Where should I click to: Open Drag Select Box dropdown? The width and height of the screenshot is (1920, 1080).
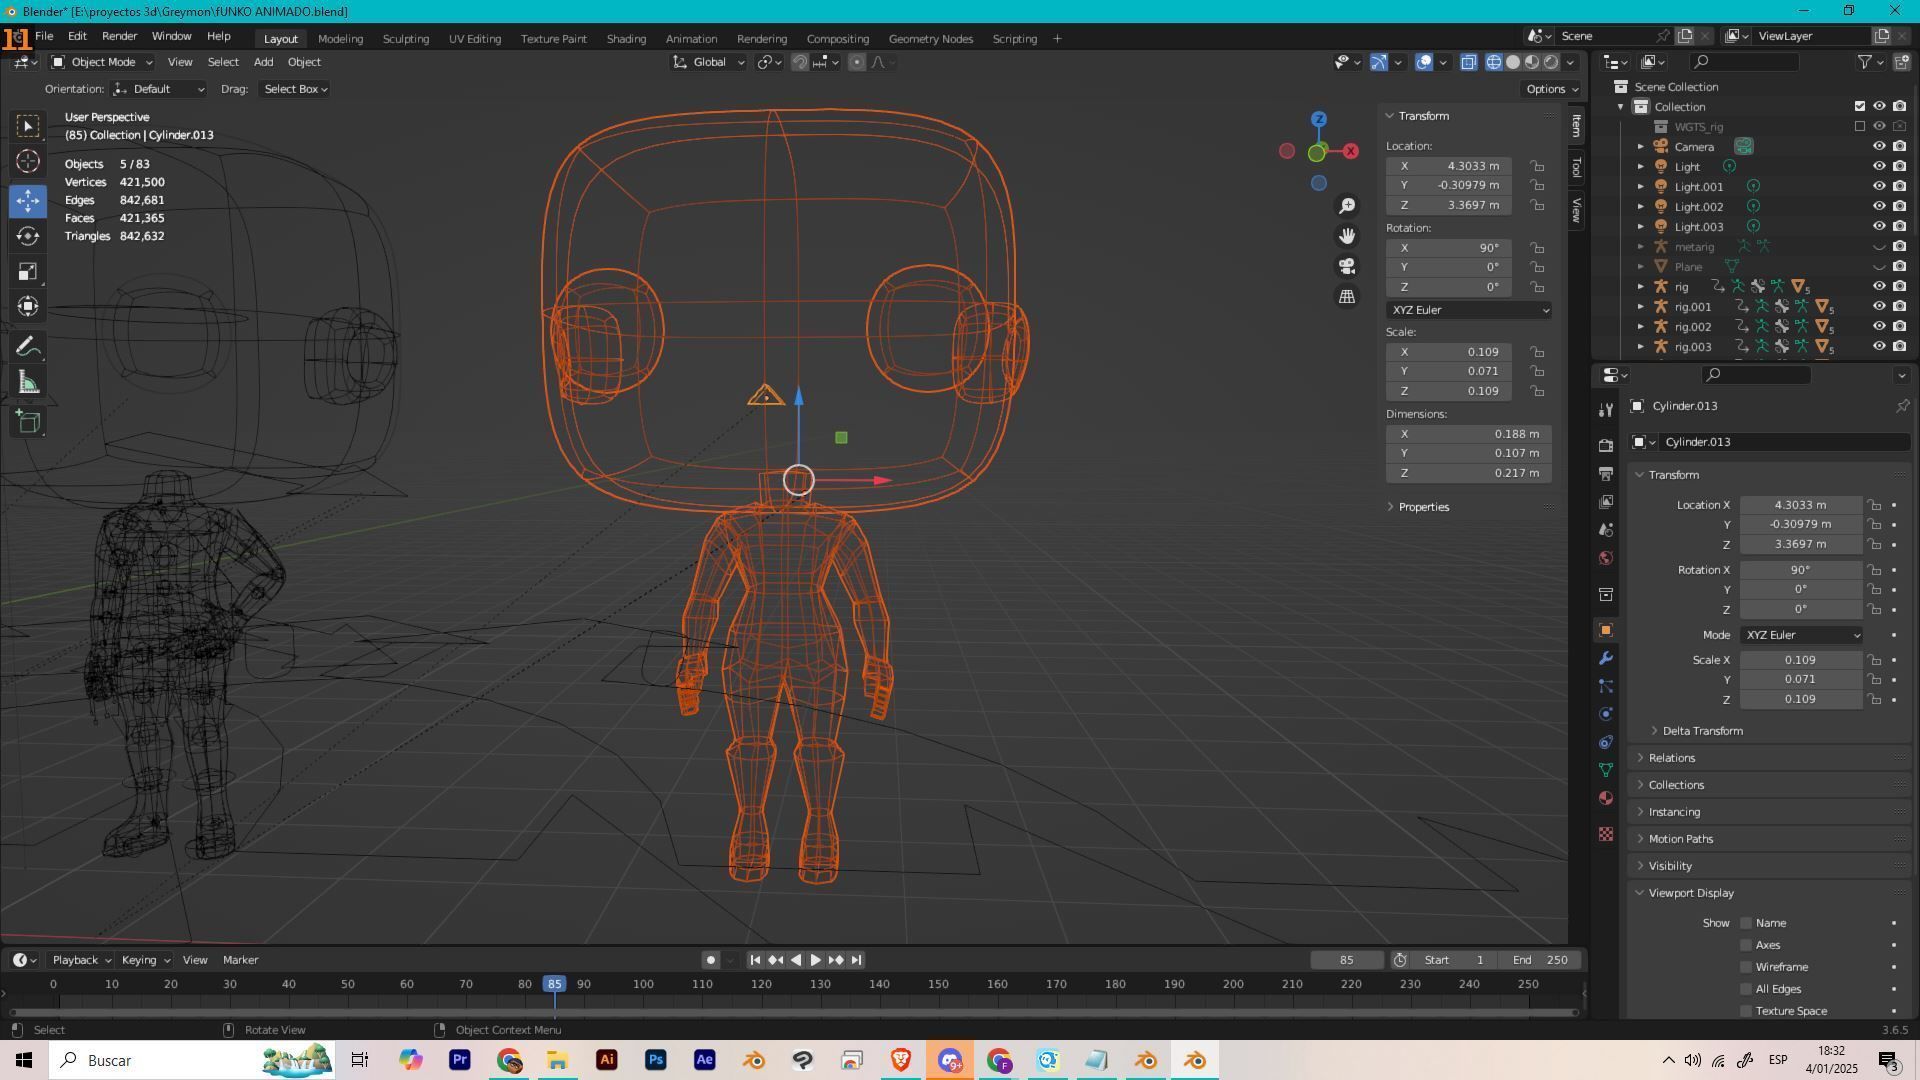click(295, 89)
